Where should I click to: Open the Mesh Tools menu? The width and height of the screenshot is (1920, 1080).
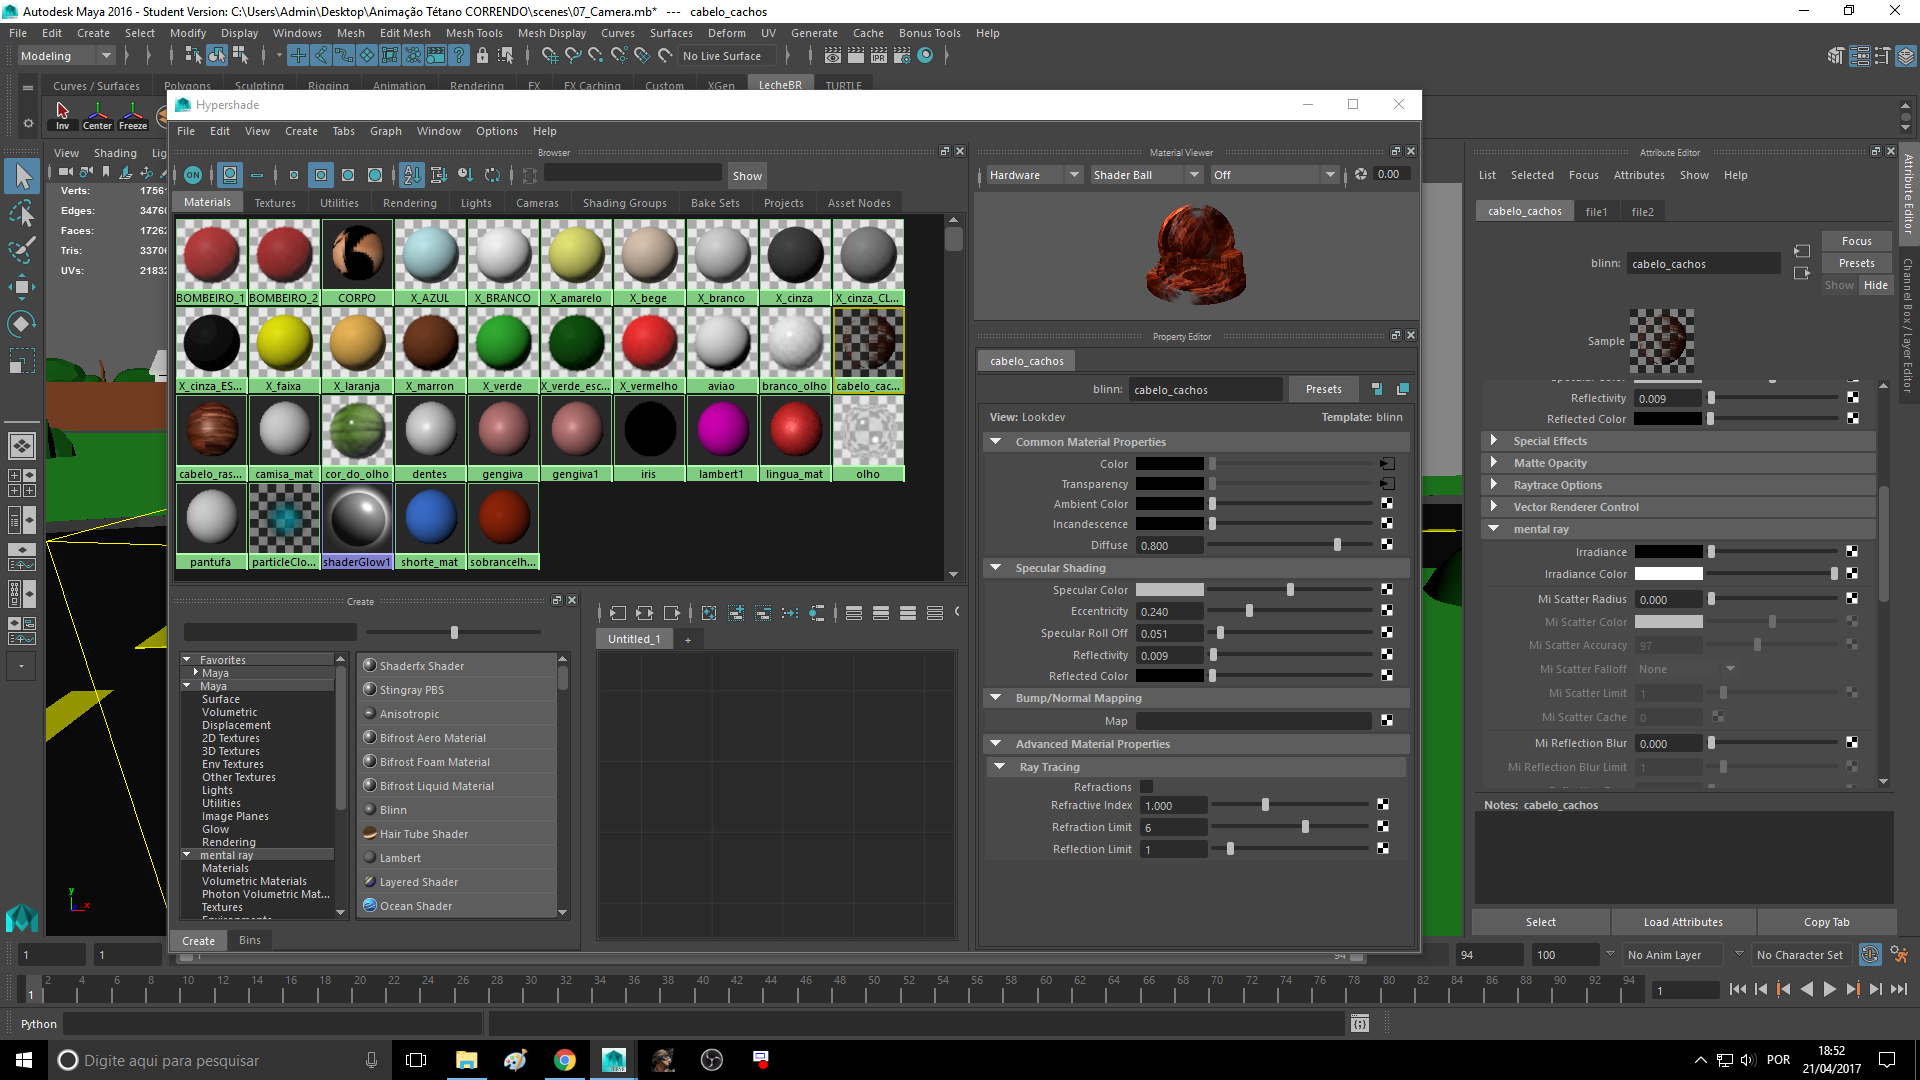click(x=474, y=33)
